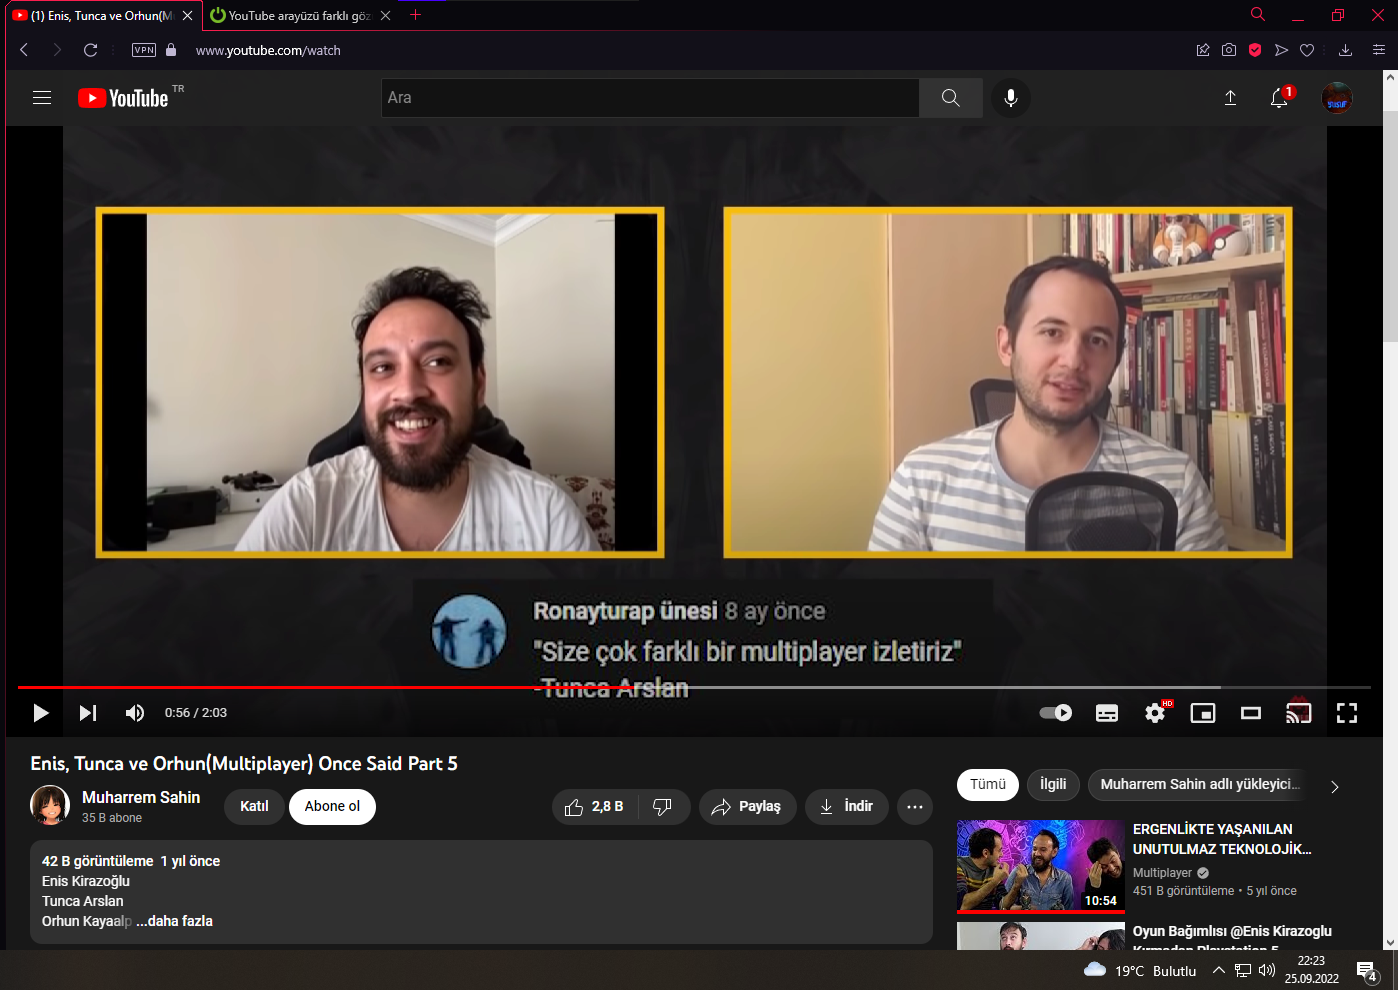Focus the Ara search field

tap(650, 98)
